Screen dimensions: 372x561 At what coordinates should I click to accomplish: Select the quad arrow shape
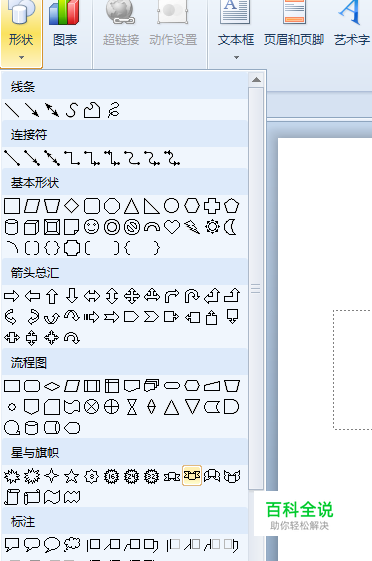(x=132, y=296)
